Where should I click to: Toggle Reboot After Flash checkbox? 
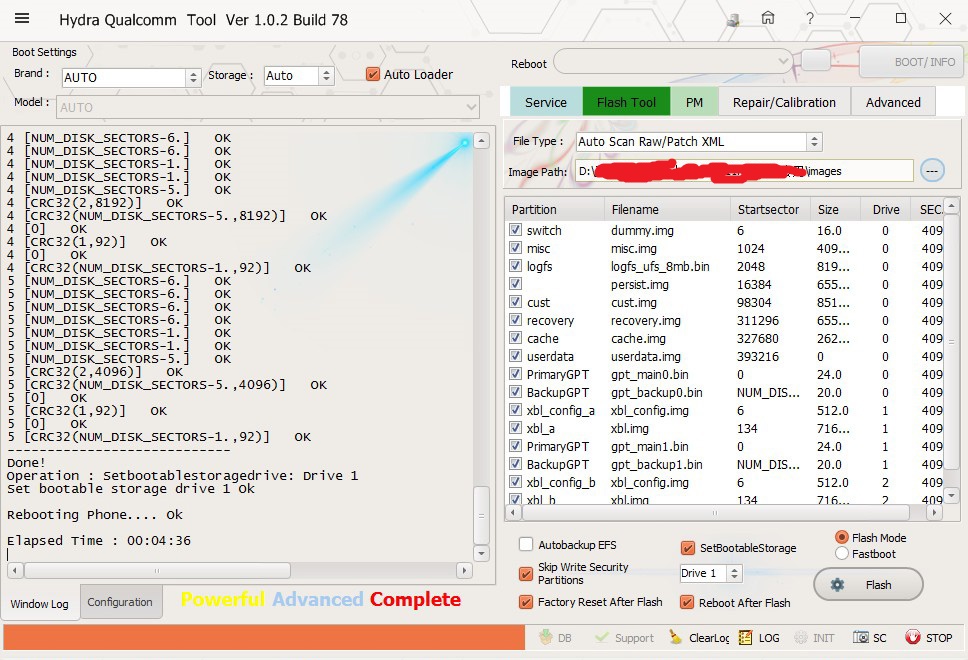tap(687, 602)
